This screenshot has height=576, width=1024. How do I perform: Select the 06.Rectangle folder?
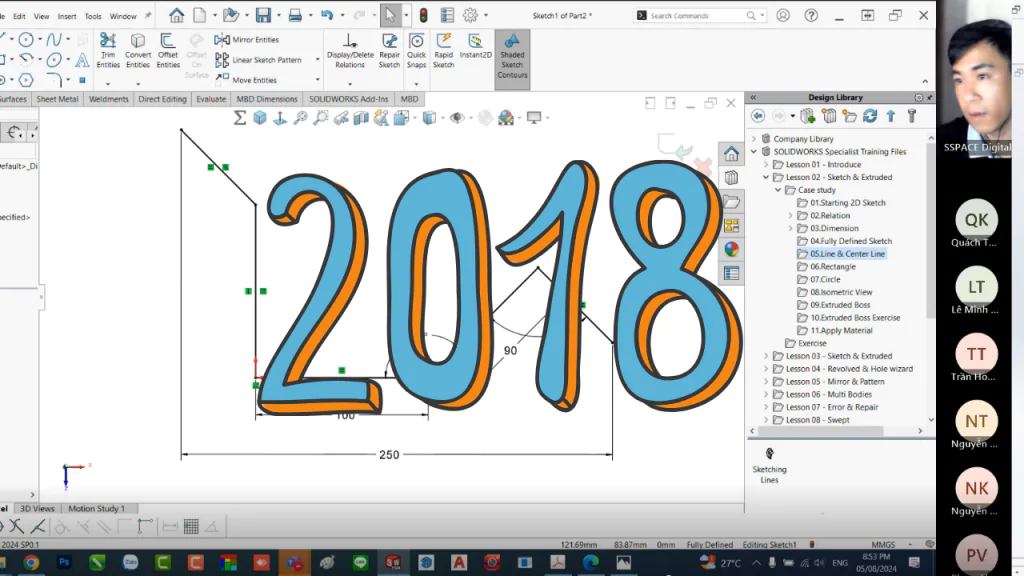[x=833, y=266]
